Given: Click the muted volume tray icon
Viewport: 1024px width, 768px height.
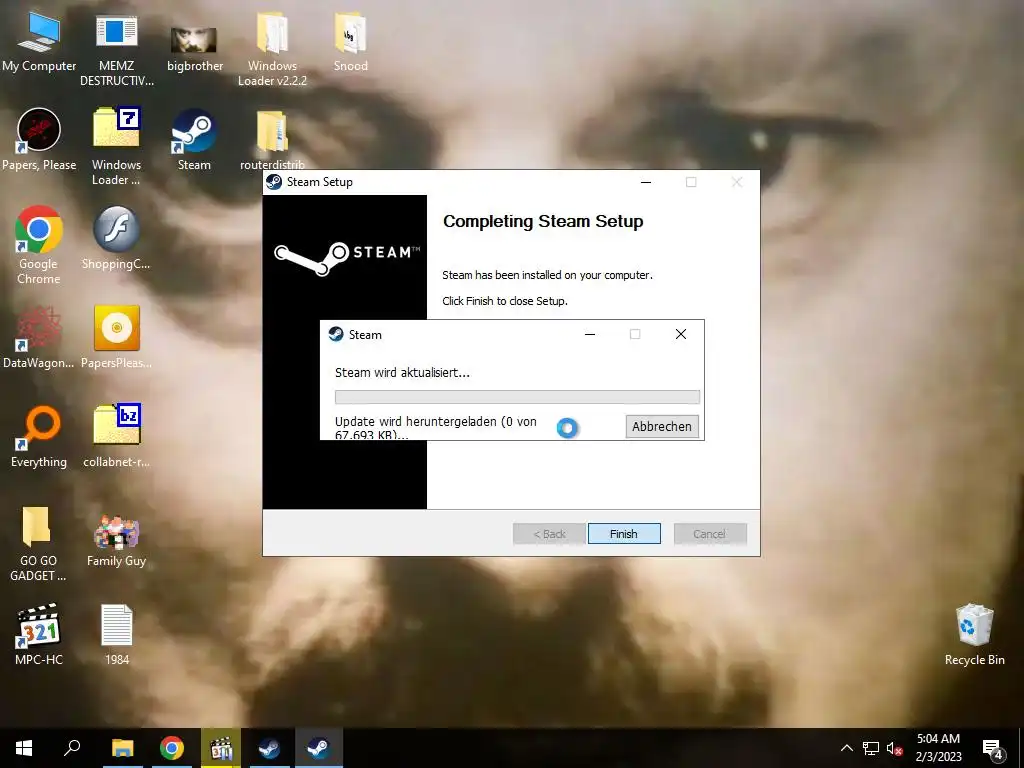Looking at the screenshot, I should 895,748.
